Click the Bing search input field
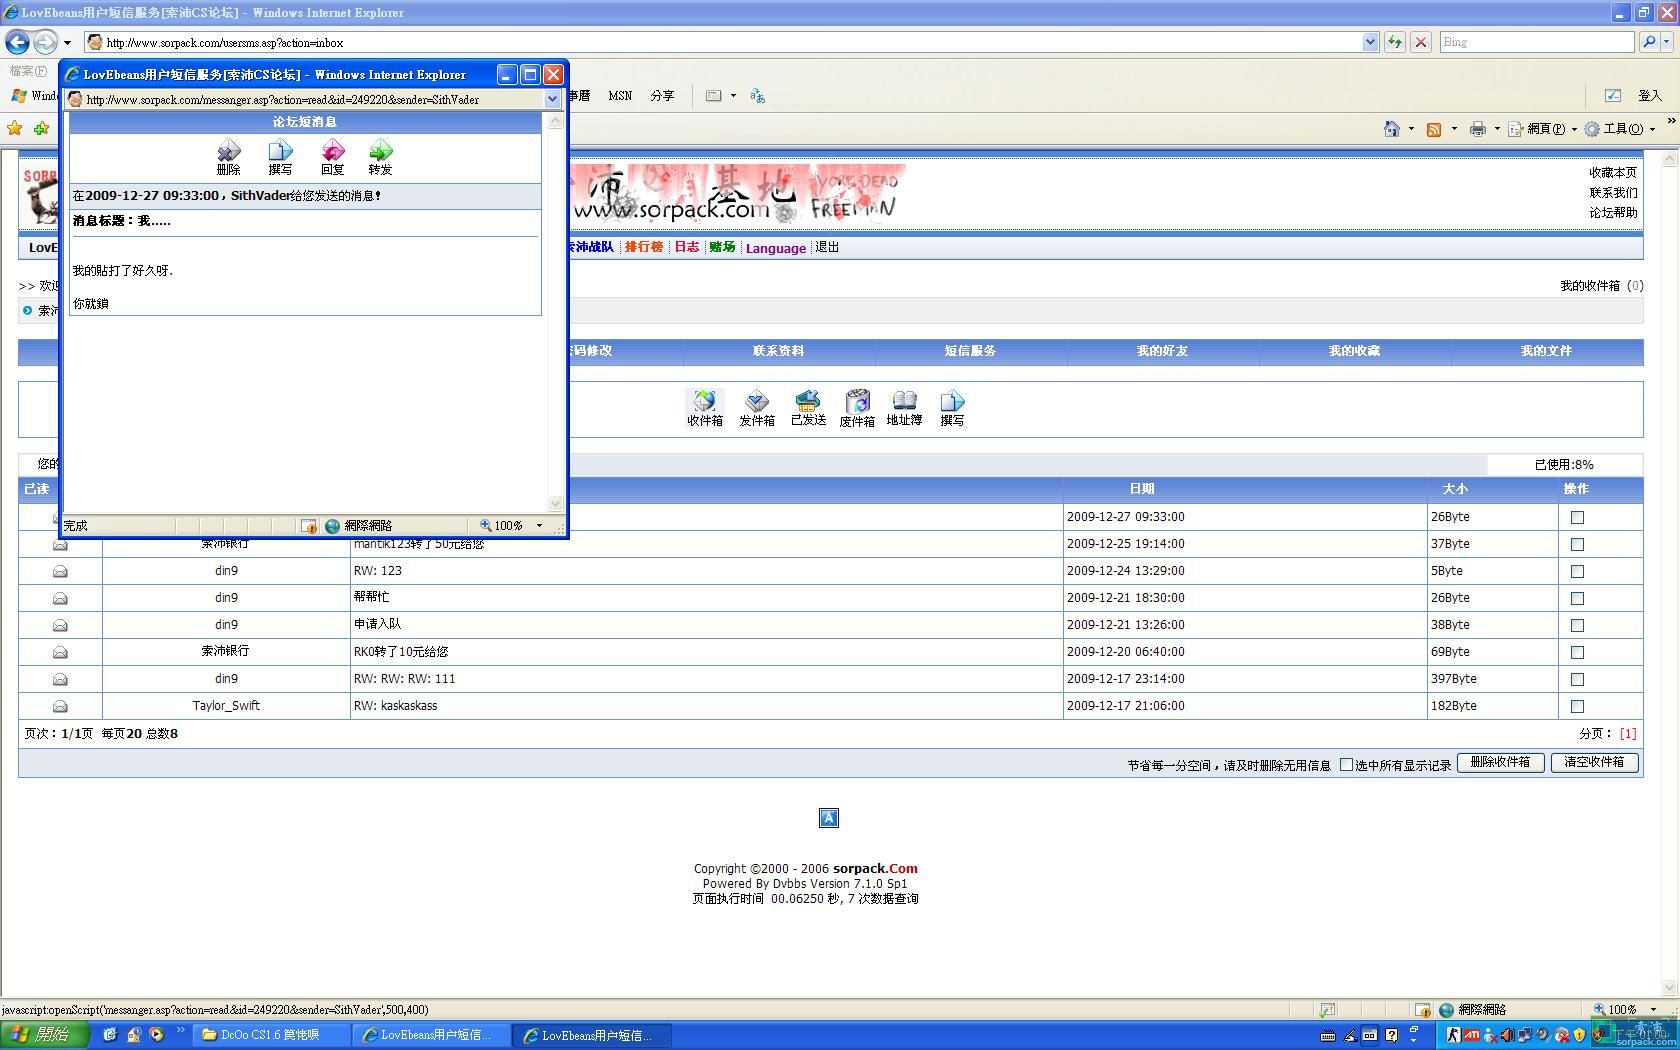 tap(1535, 42)
